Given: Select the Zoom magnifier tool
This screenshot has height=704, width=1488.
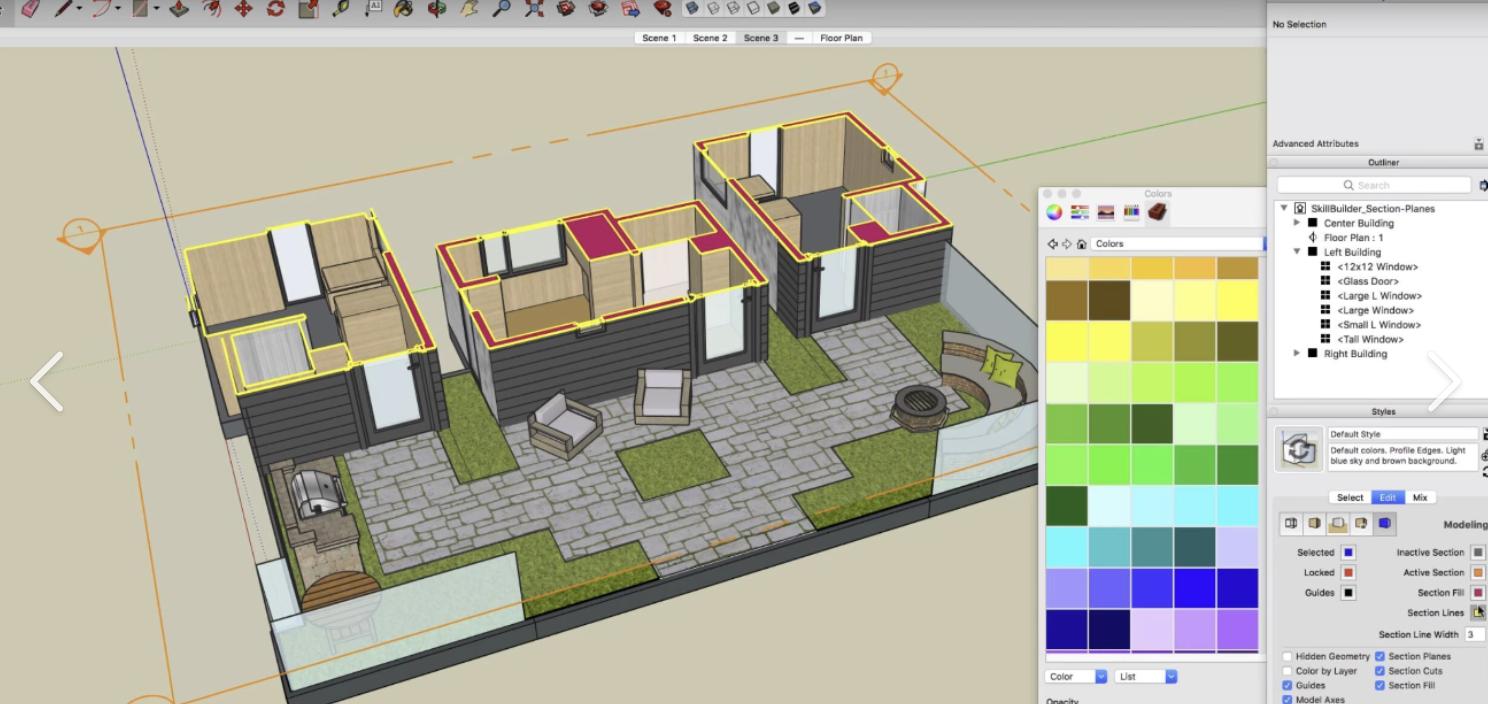Looking at the screenshot, I should tap(501, 9).
